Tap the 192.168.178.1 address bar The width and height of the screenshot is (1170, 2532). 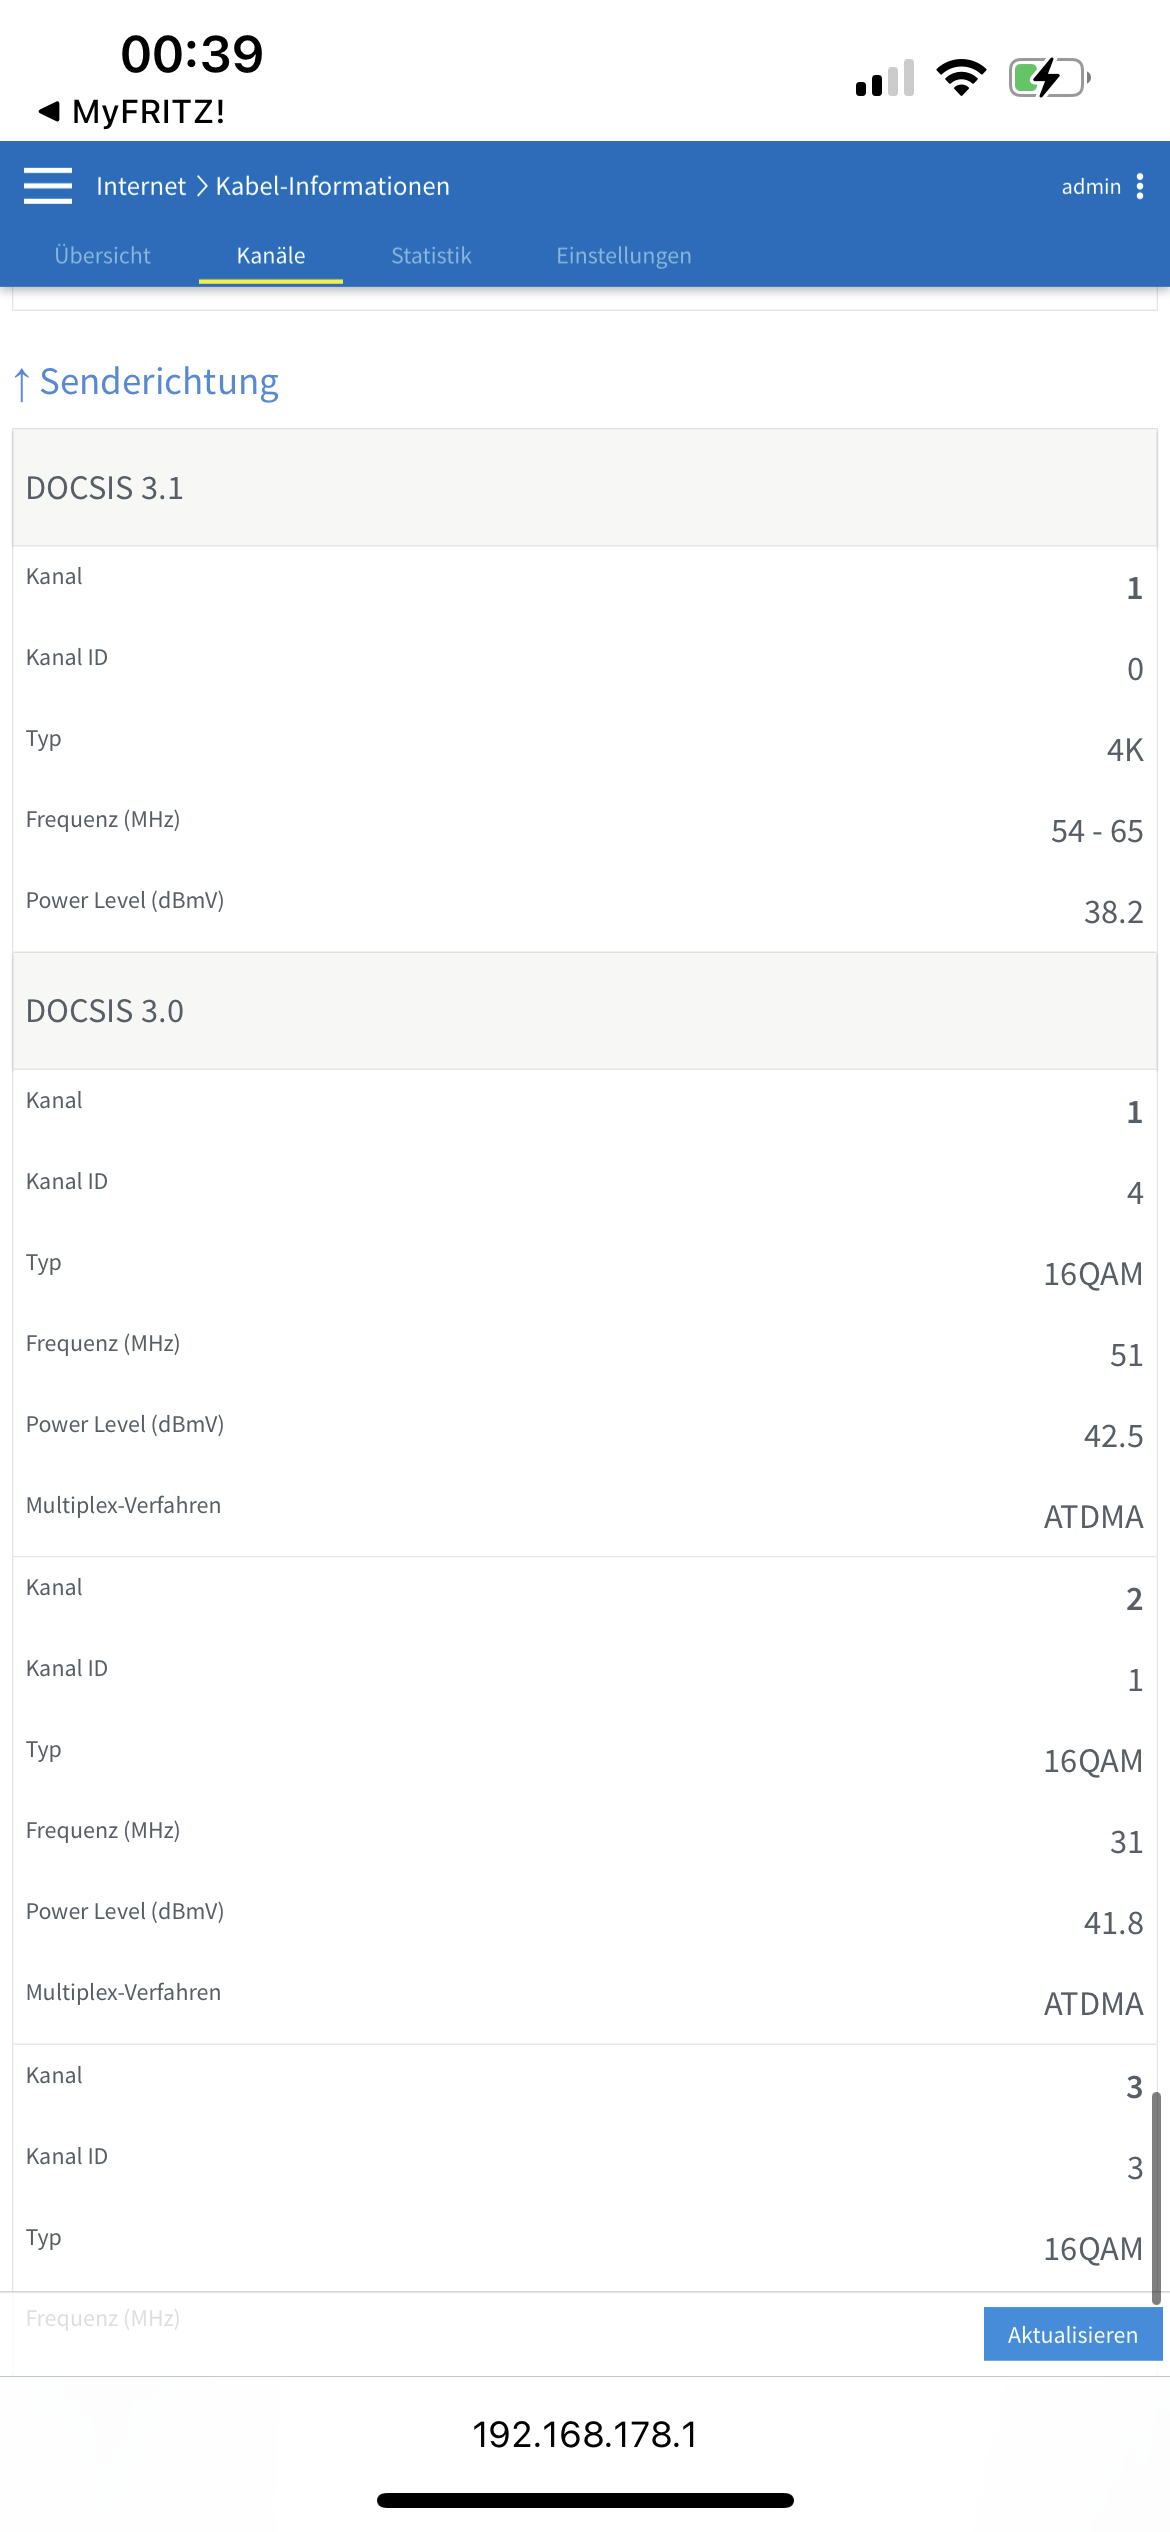pos(585,2434)
